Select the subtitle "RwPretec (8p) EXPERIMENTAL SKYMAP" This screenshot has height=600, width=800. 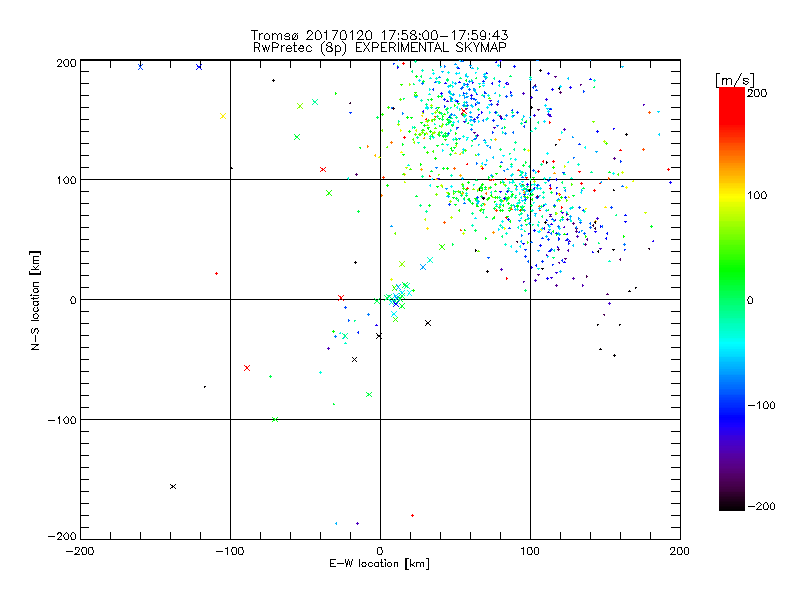coord(380,47)
